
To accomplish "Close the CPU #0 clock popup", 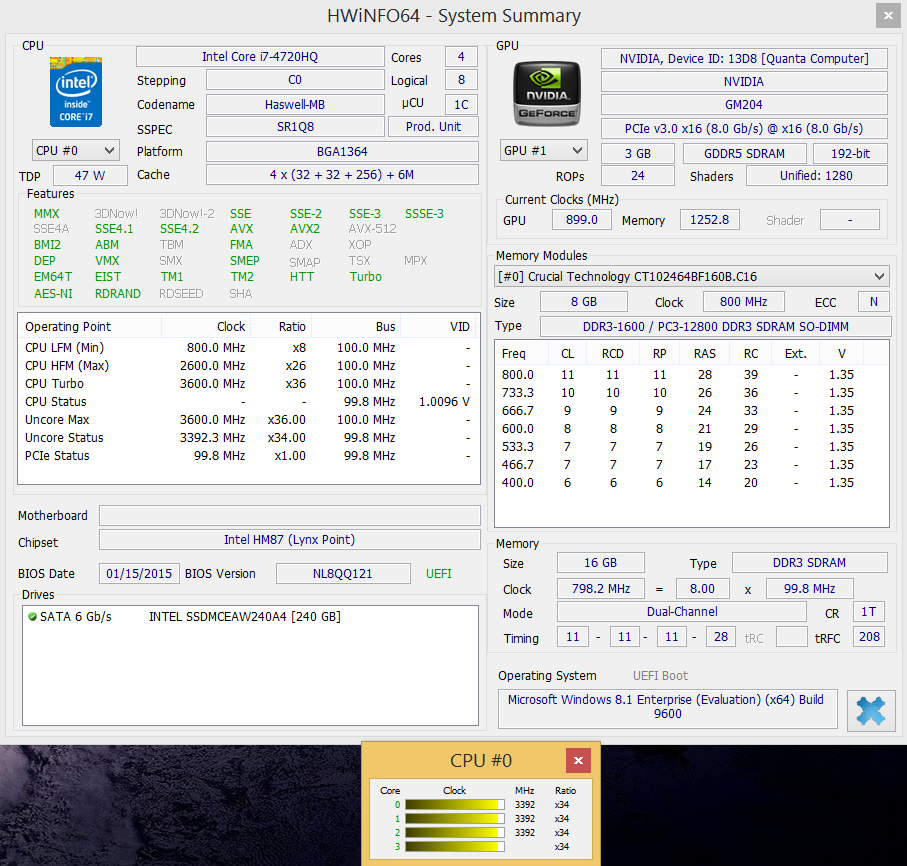I will click(x=578, y=760).
